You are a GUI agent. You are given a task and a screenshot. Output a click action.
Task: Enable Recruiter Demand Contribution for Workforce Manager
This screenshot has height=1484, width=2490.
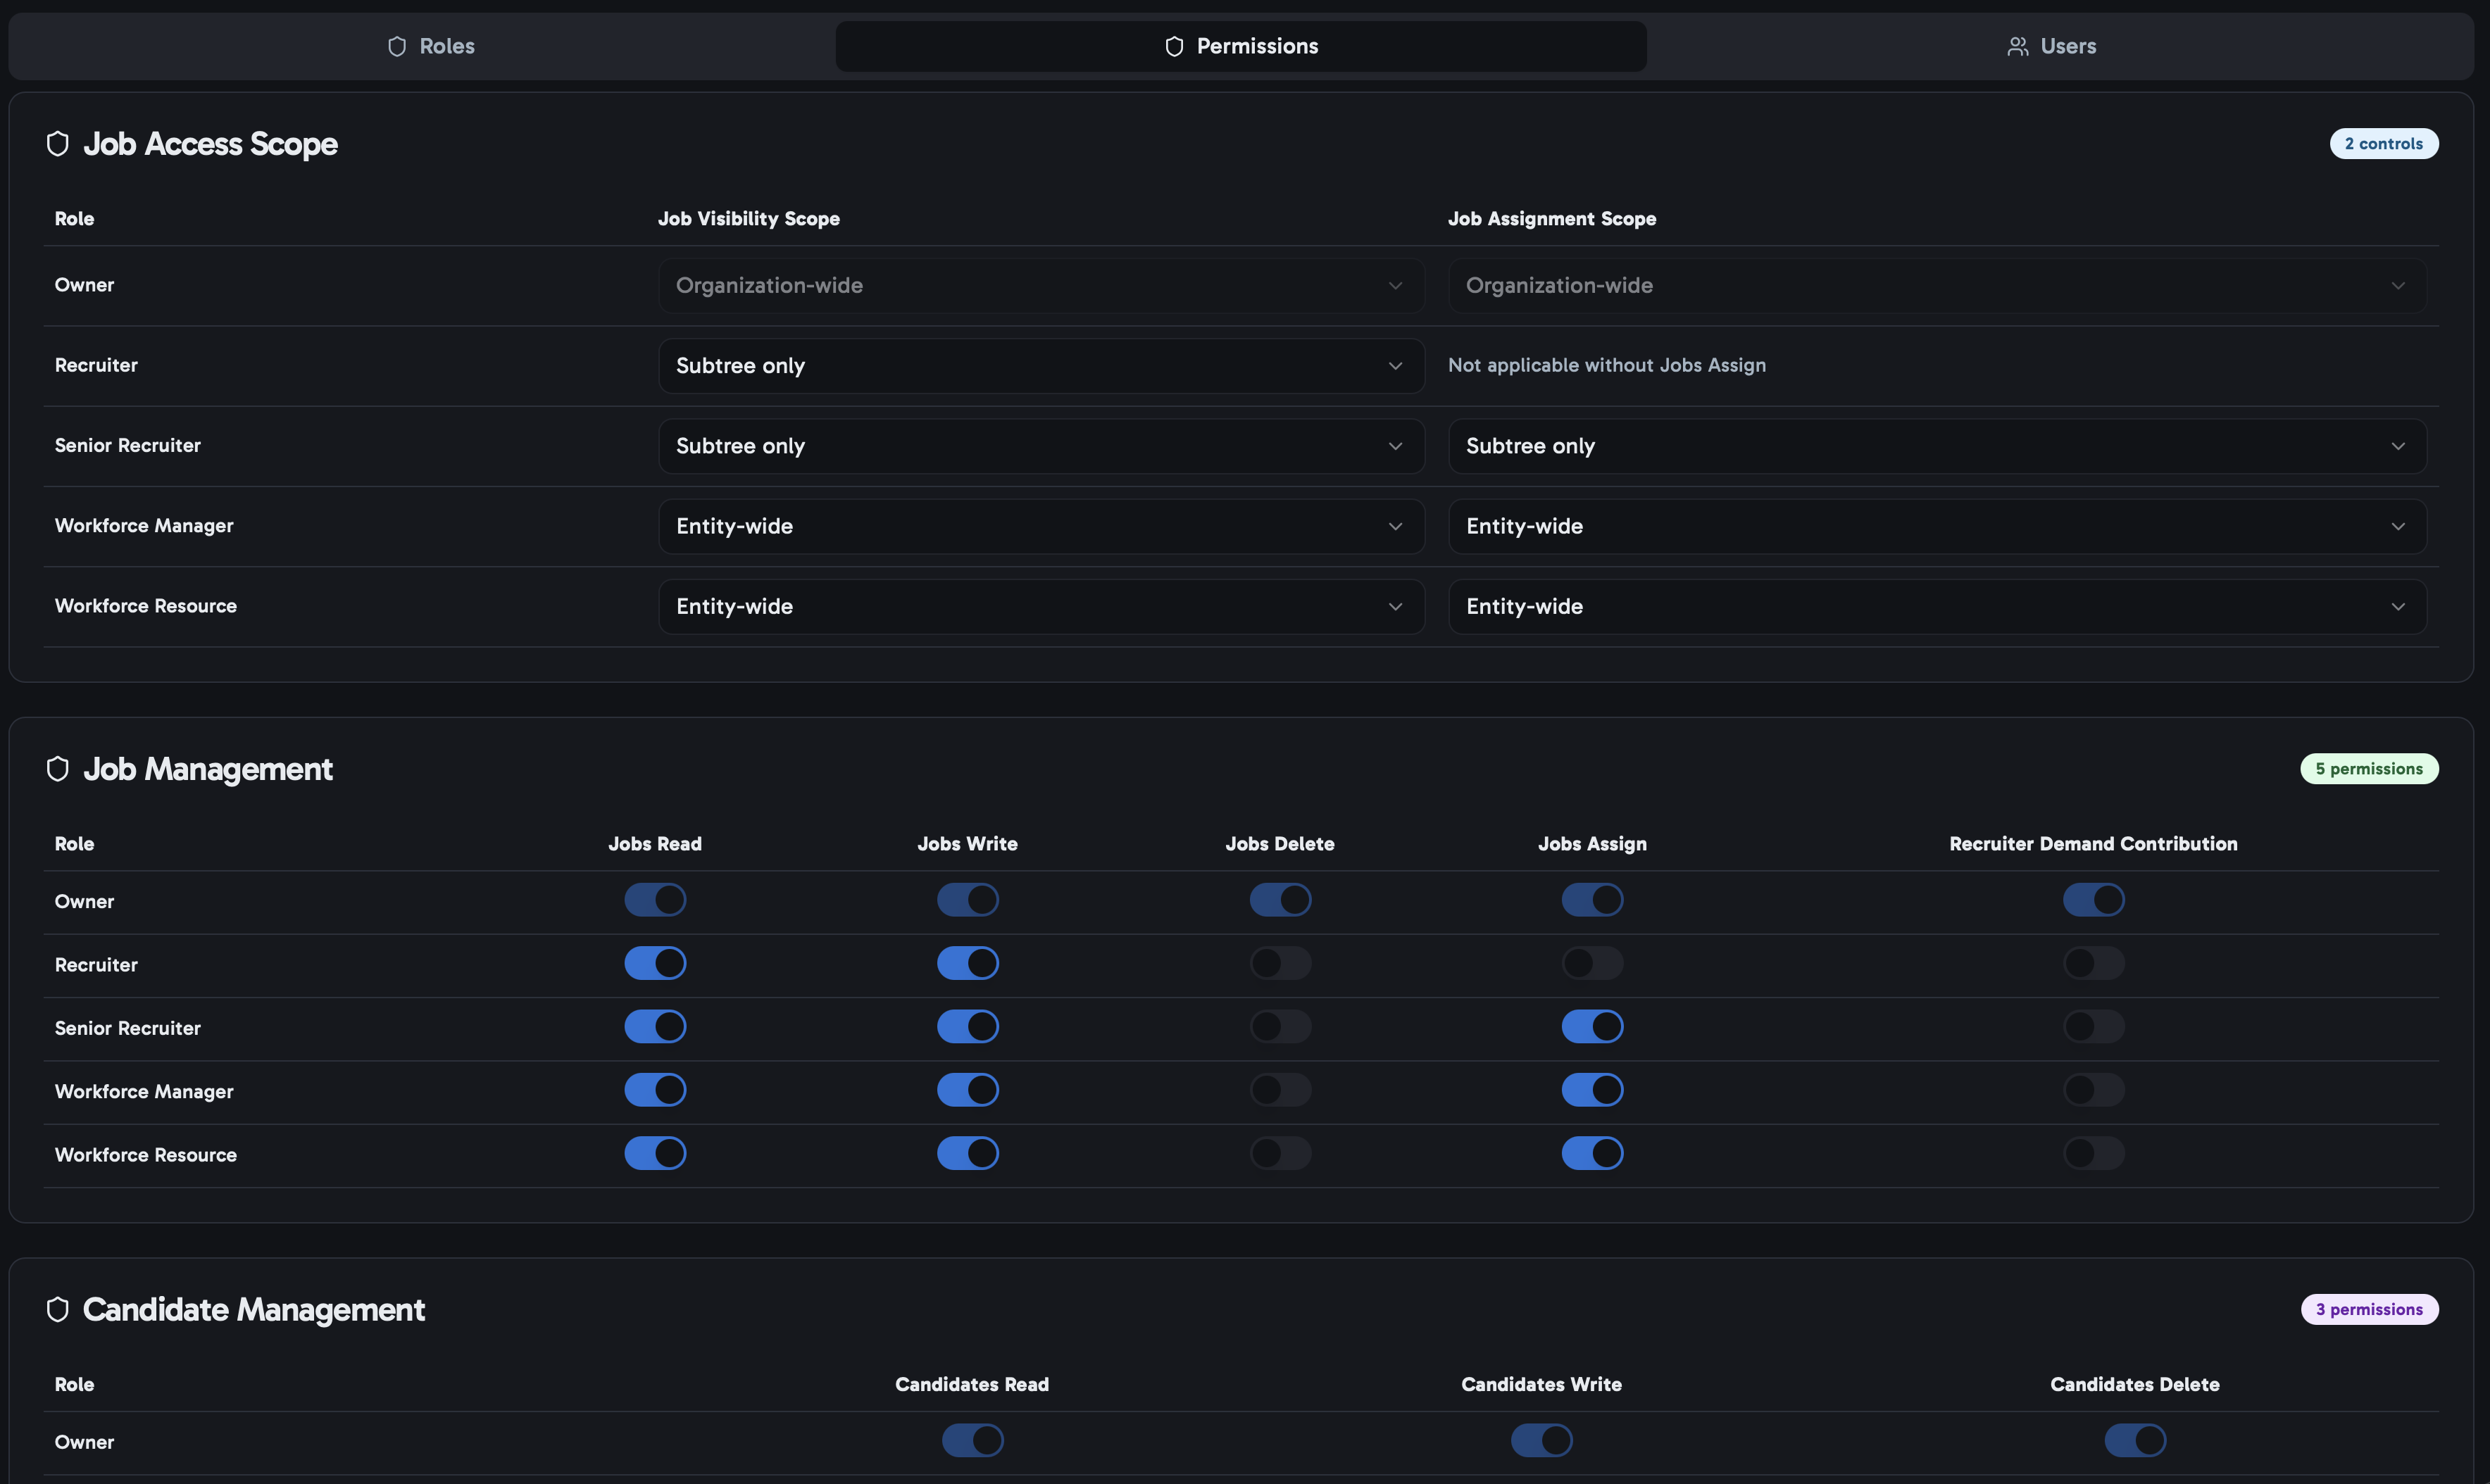coord(2094,1090)
